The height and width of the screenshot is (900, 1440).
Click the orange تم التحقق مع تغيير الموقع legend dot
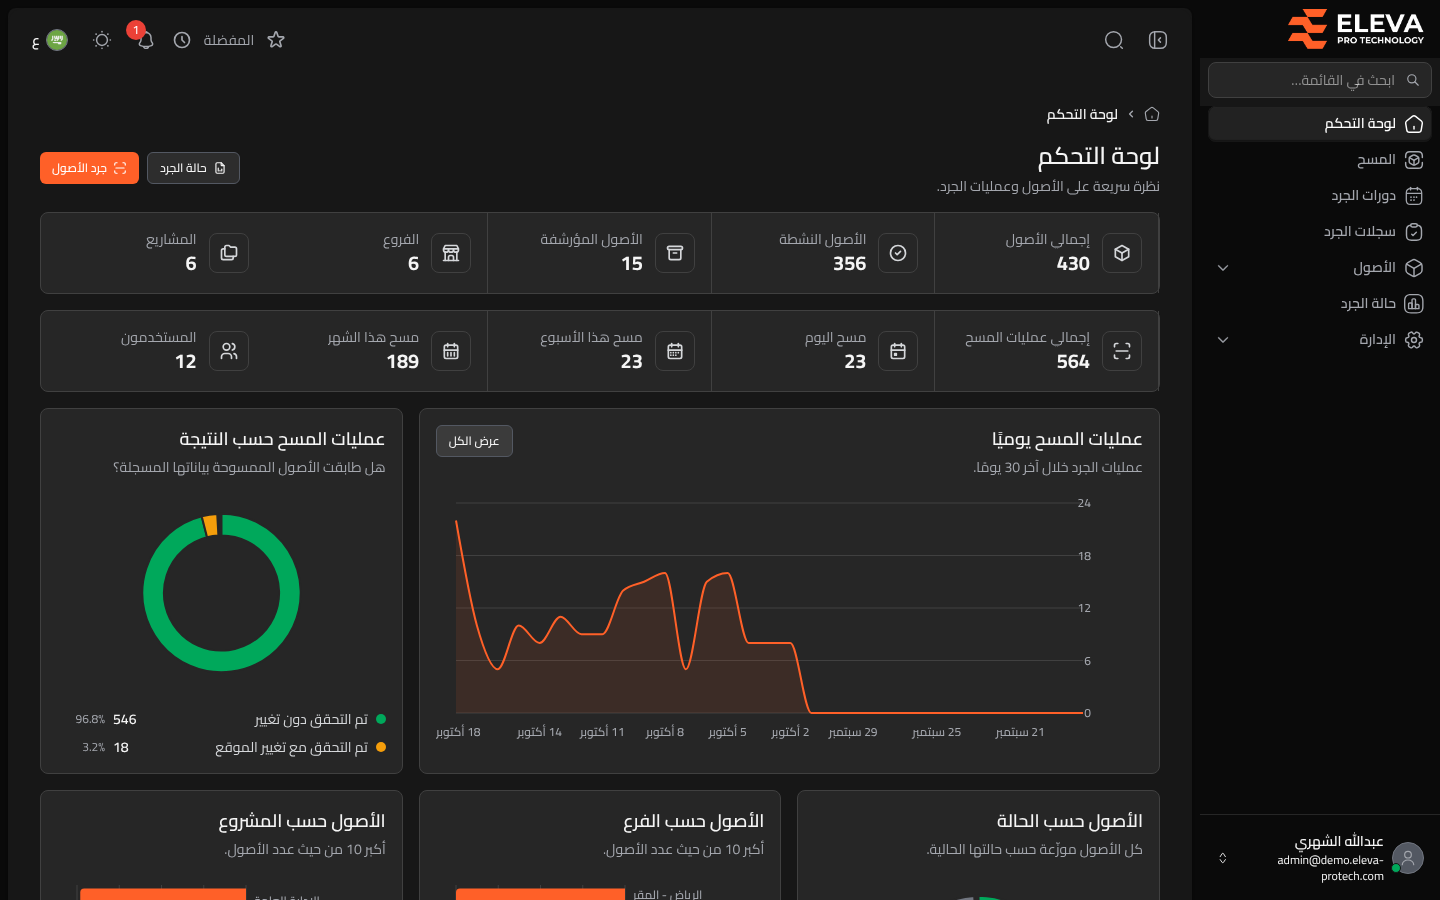381,747
